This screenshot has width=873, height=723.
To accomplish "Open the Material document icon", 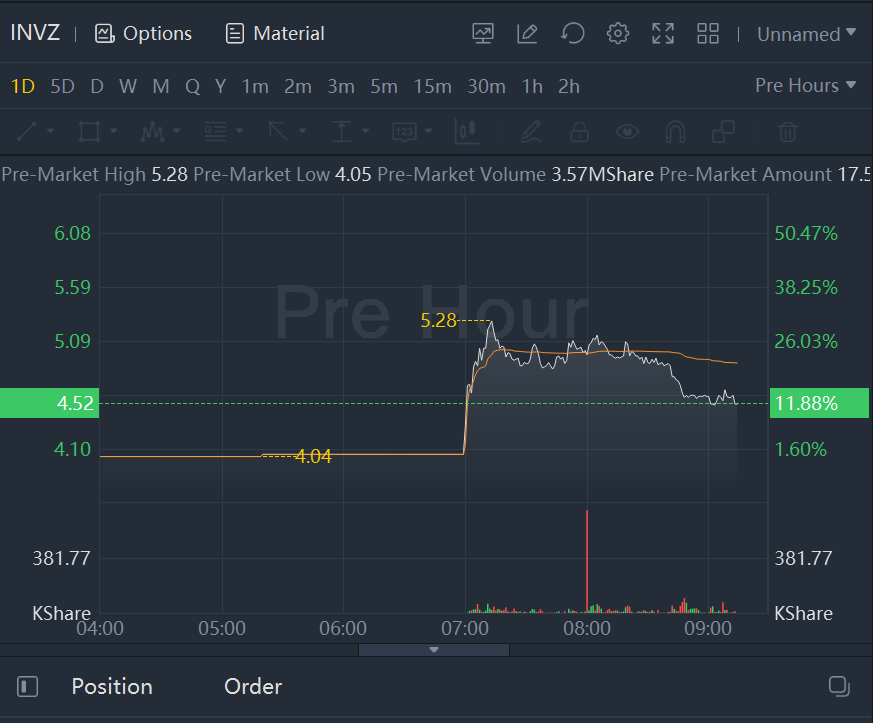I will click(x=234, y=34).
